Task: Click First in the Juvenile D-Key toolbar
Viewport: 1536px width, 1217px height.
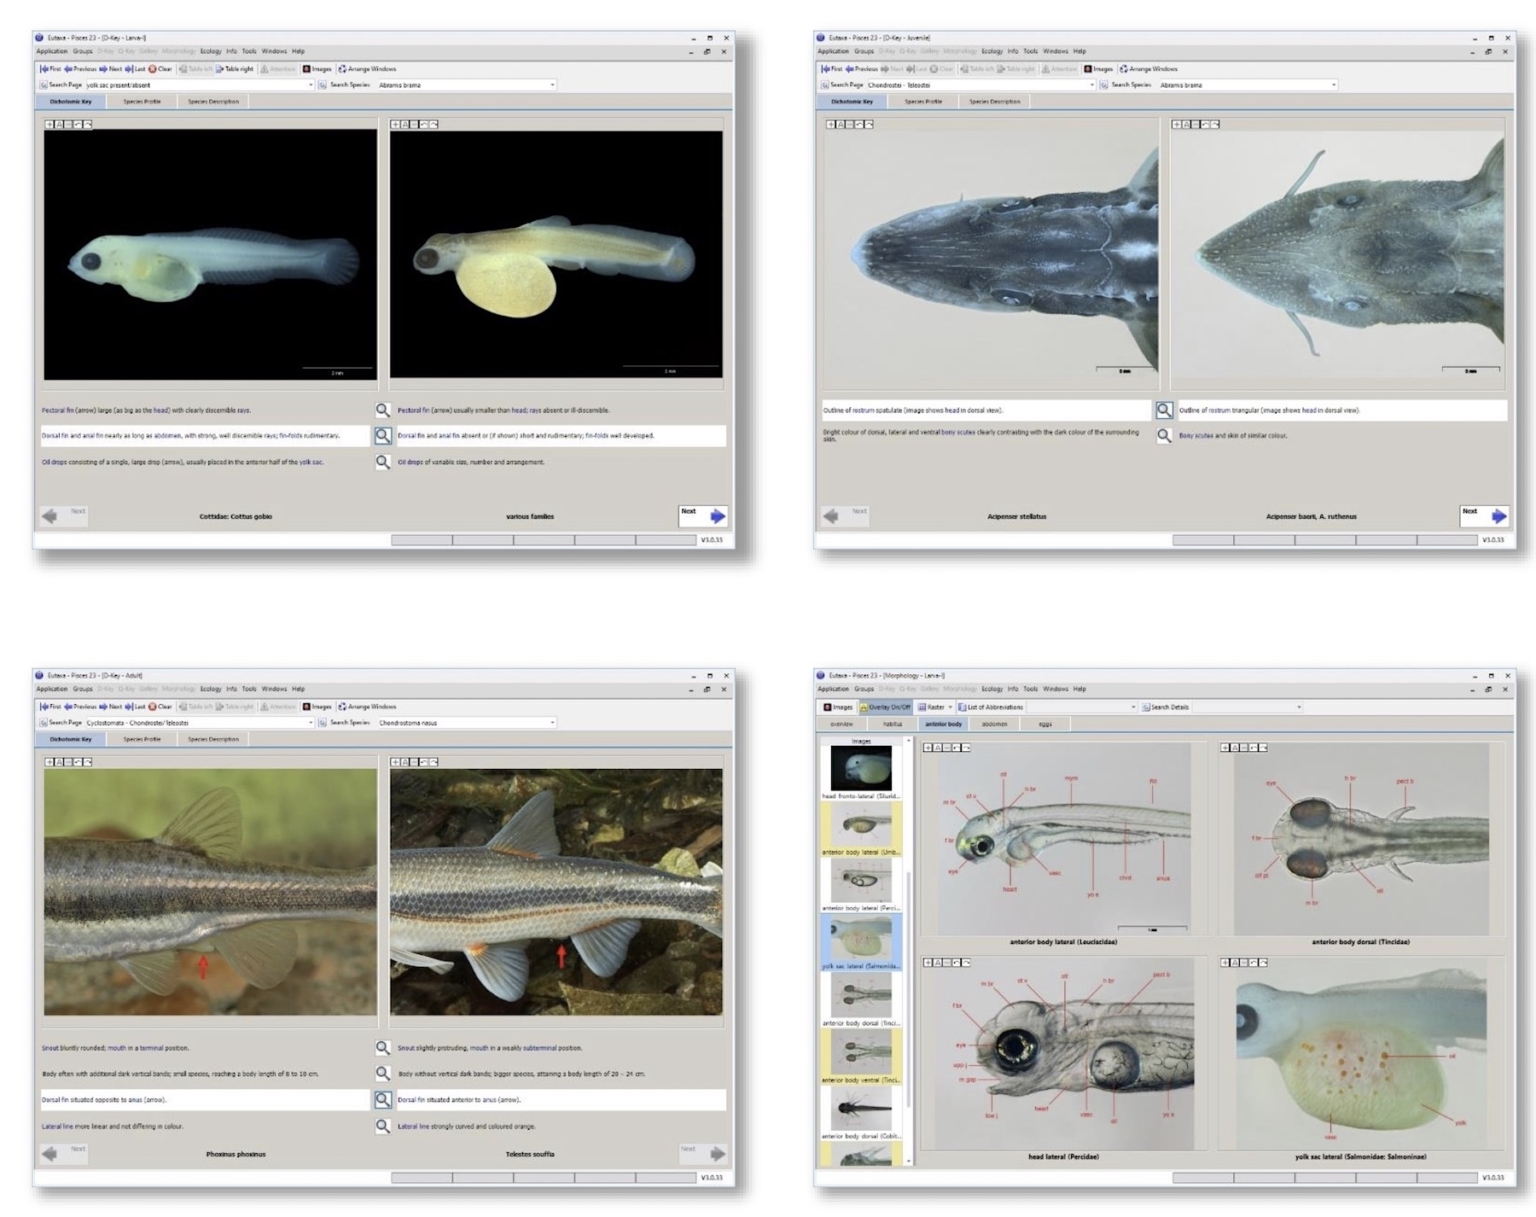Action: click(831, 69)
